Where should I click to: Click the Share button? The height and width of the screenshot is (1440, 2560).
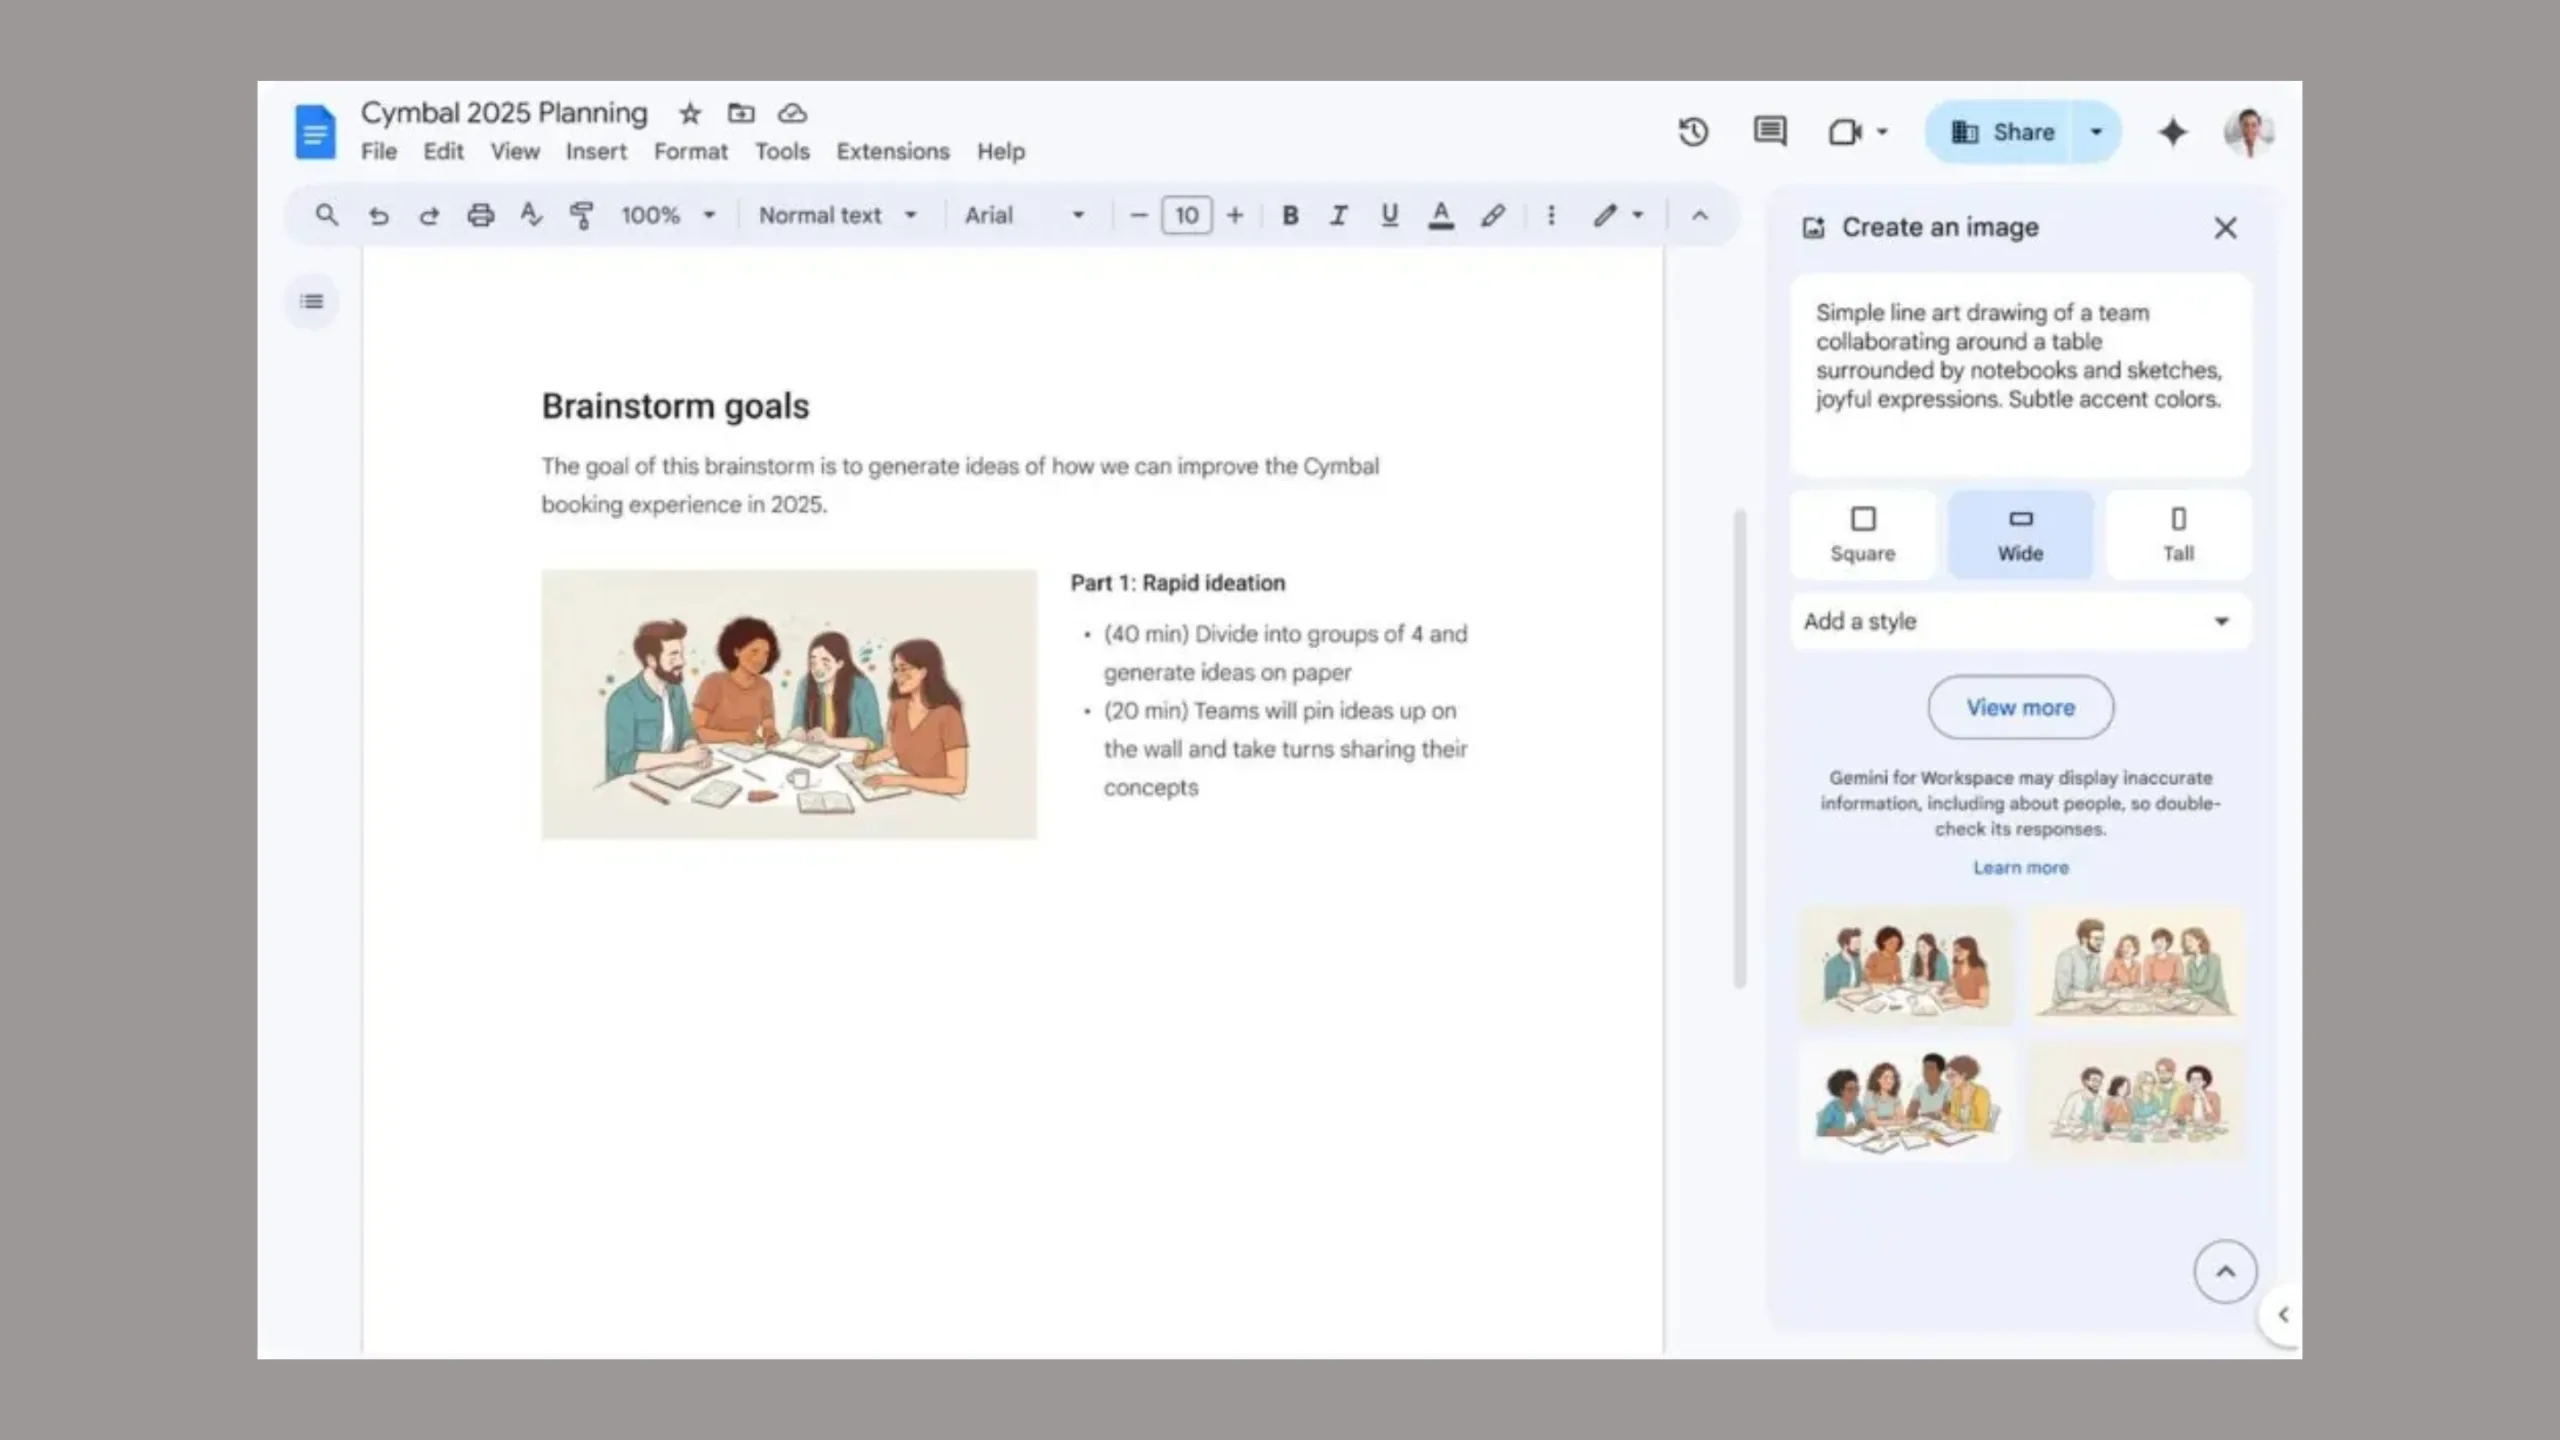pos(2000,132)
